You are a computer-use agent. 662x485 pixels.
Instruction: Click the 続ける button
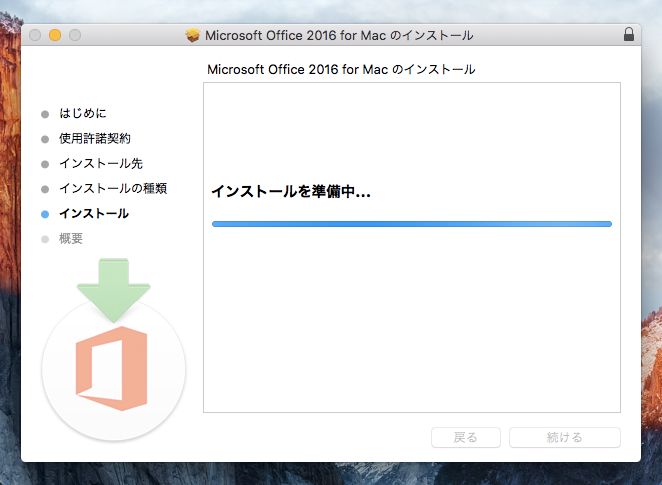[x=564, y=437]
